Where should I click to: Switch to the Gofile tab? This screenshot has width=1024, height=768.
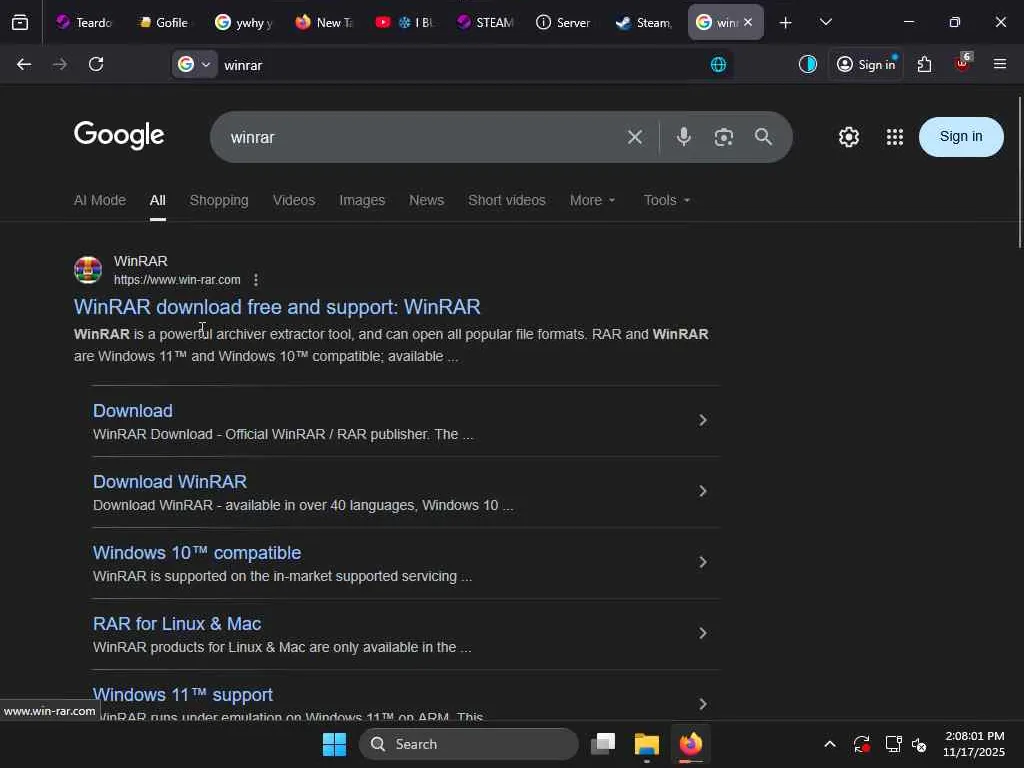pos(164,22)
